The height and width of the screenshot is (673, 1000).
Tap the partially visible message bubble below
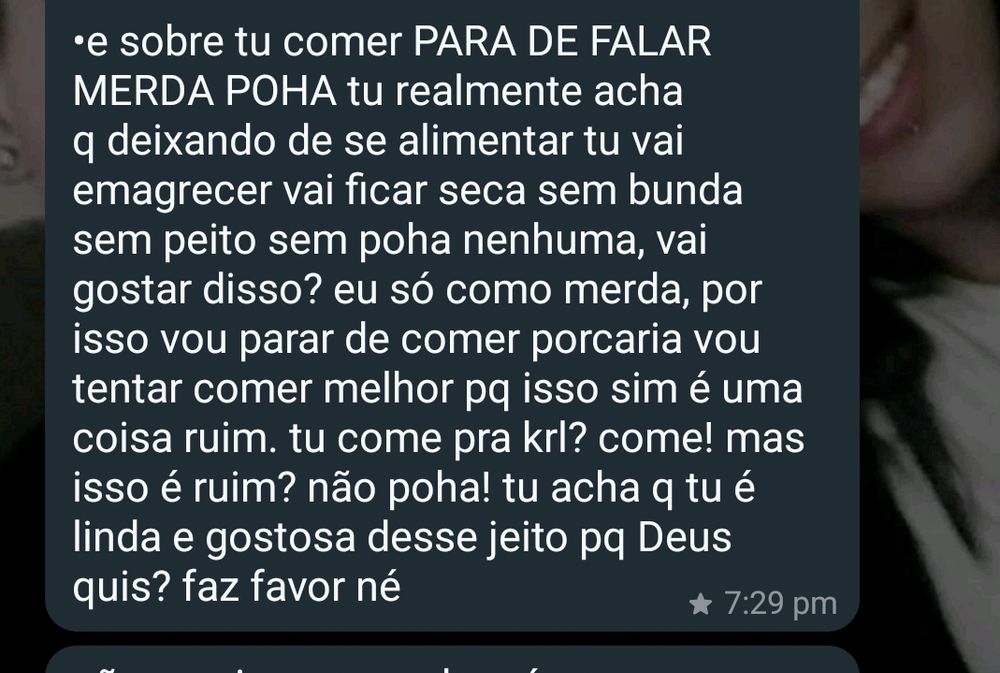tap(452, 660)
